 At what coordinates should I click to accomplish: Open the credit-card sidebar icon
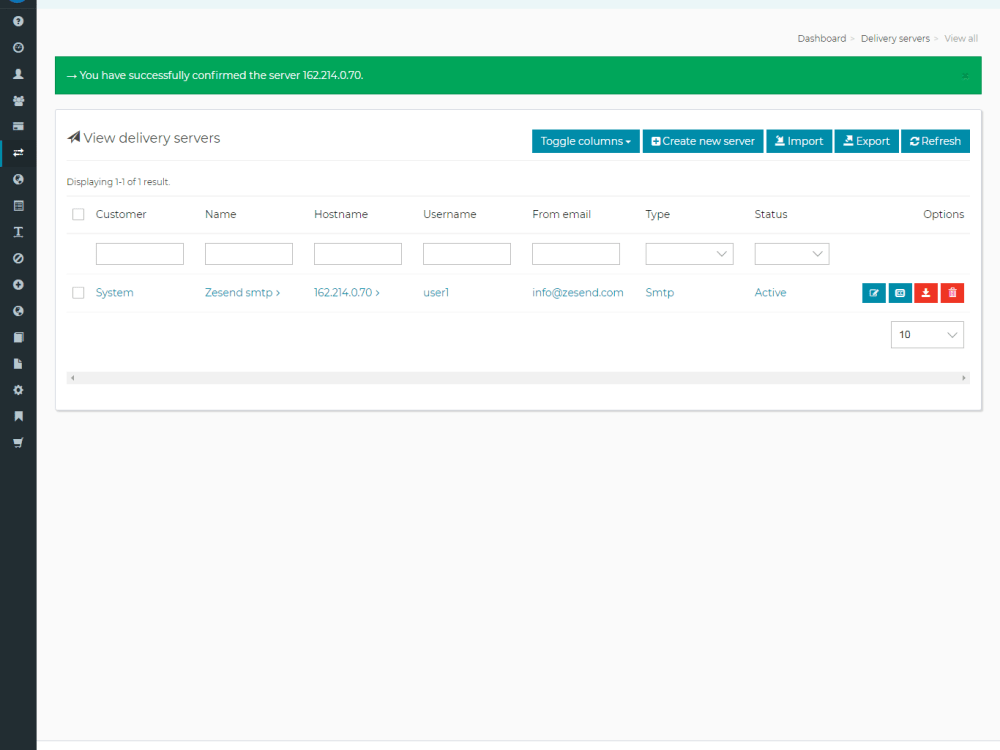(x=18, y=126)
